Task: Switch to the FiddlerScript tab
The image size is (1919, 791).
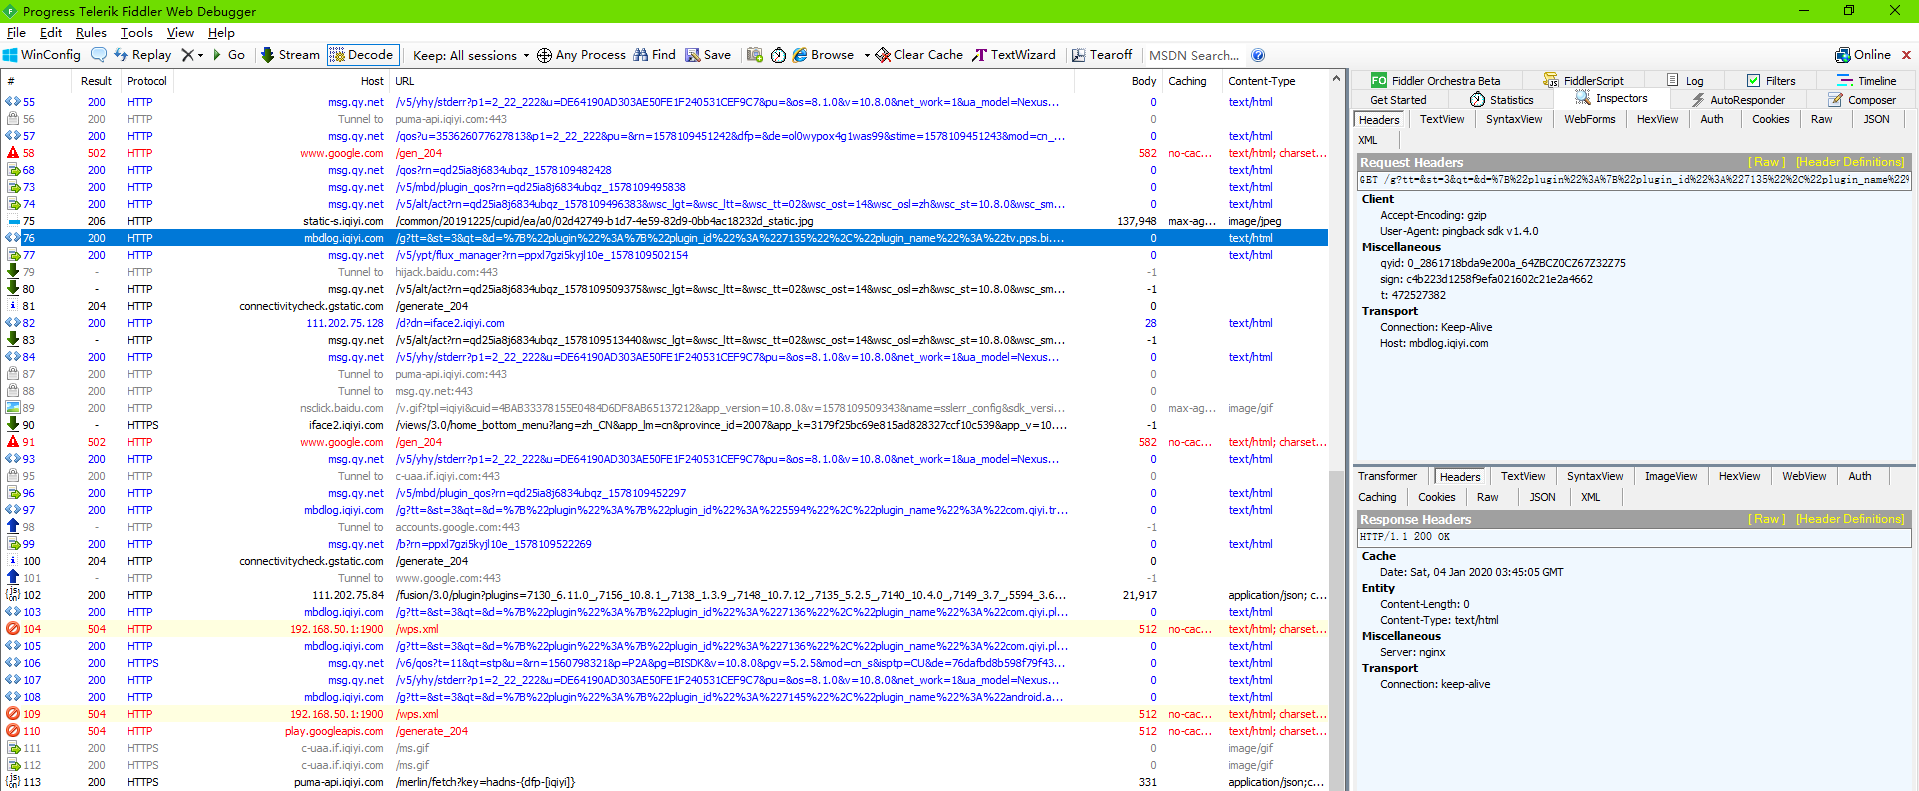Action: tap(1583, 81)
